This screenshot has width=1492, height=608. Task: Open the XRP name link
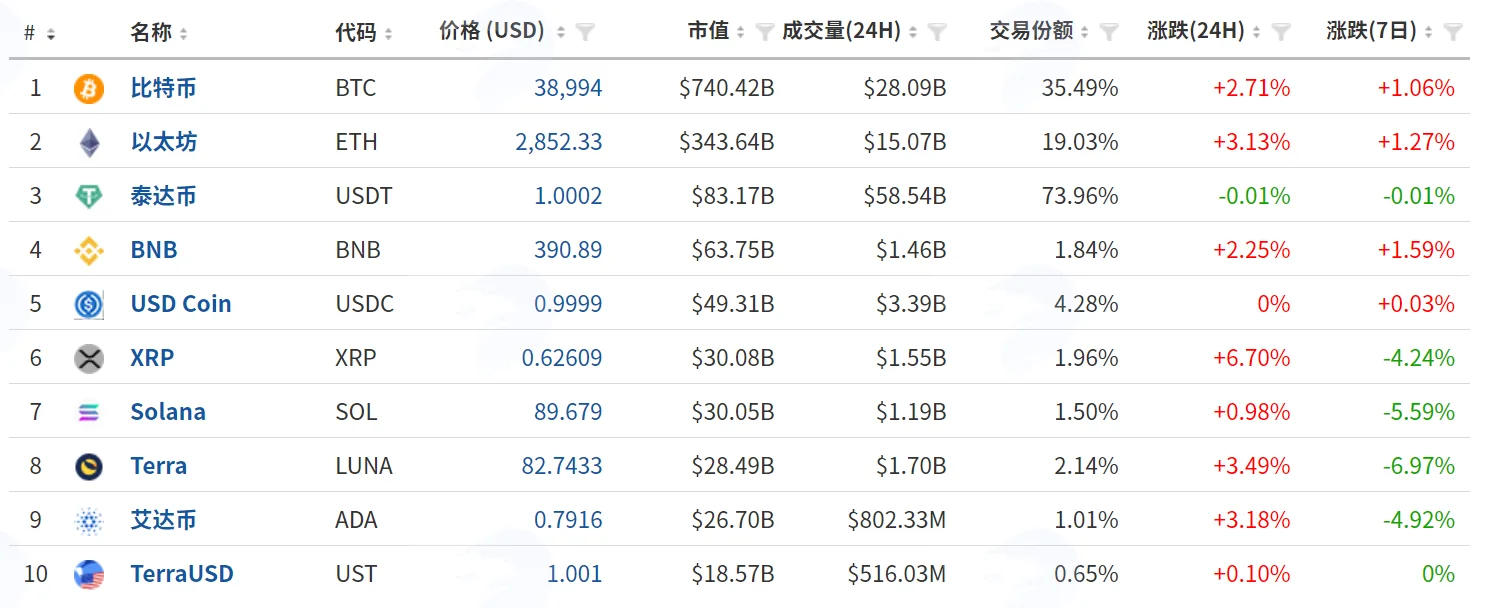(152, 358)
